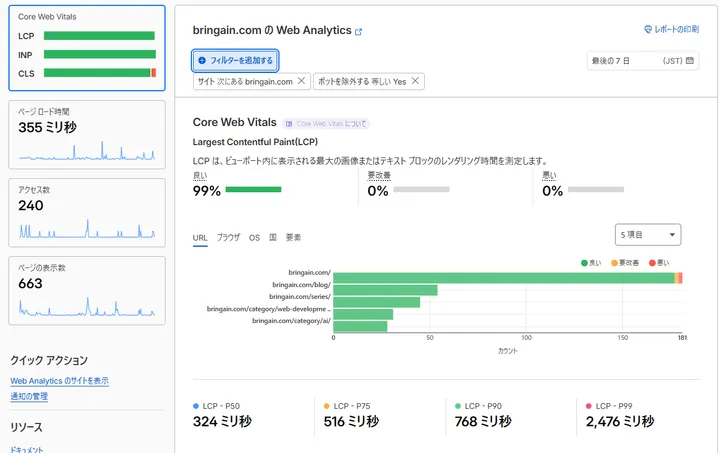The height and width of the screenshot is (453, 720).
Task: Click the LCP bar in Core Web Vitals card
Action: coord(99,36)
